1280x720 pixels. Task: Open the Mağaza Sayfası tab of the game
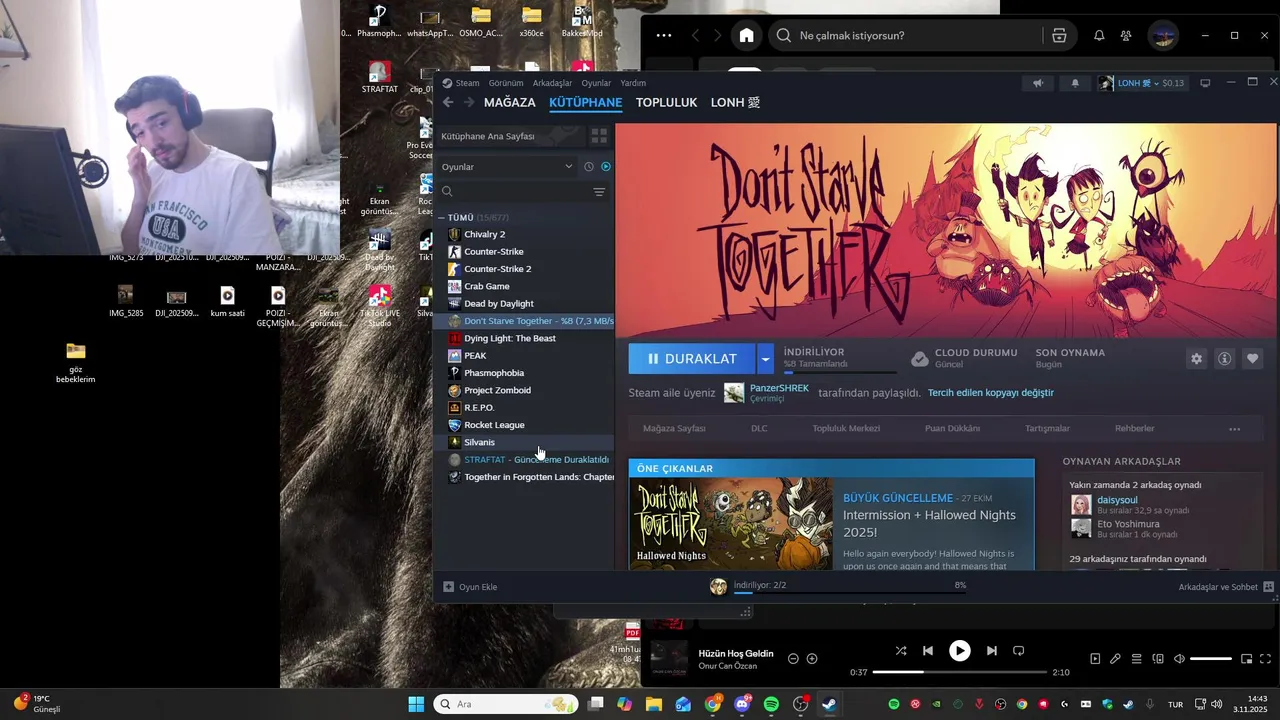[x=674, y=428]
